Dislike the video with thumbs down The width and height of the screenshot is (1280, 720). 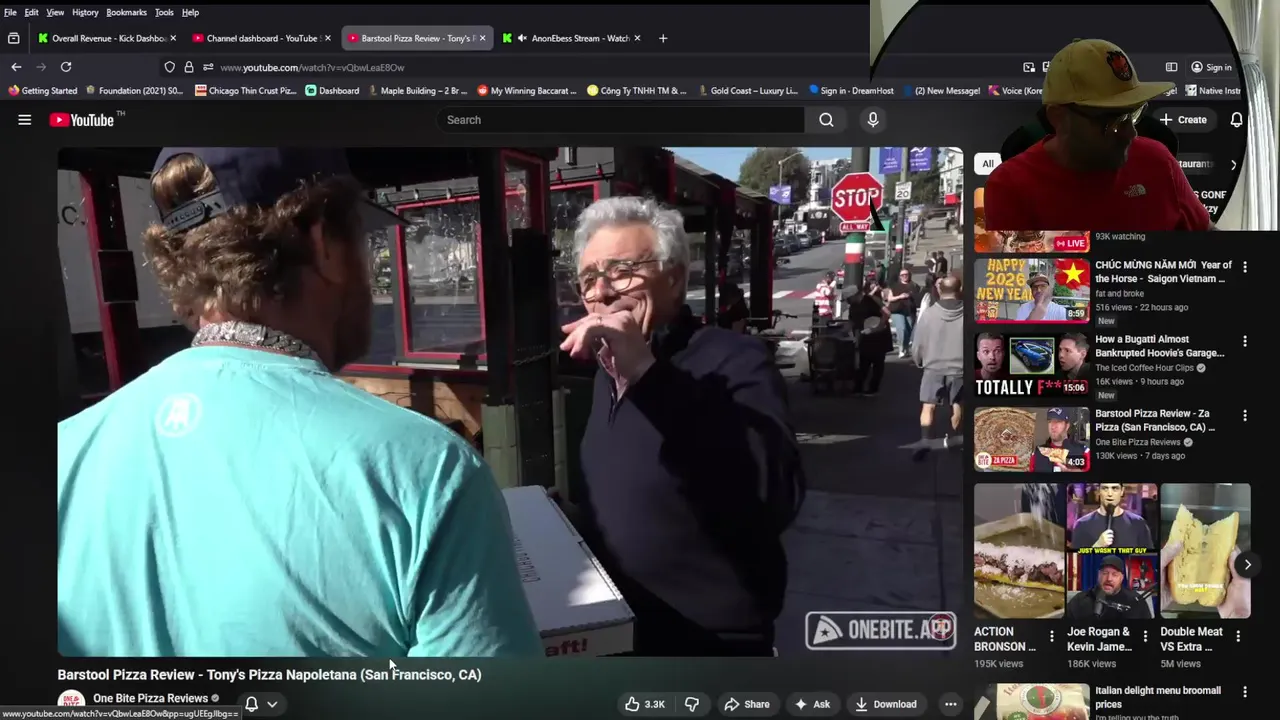(x=692, y=704)
